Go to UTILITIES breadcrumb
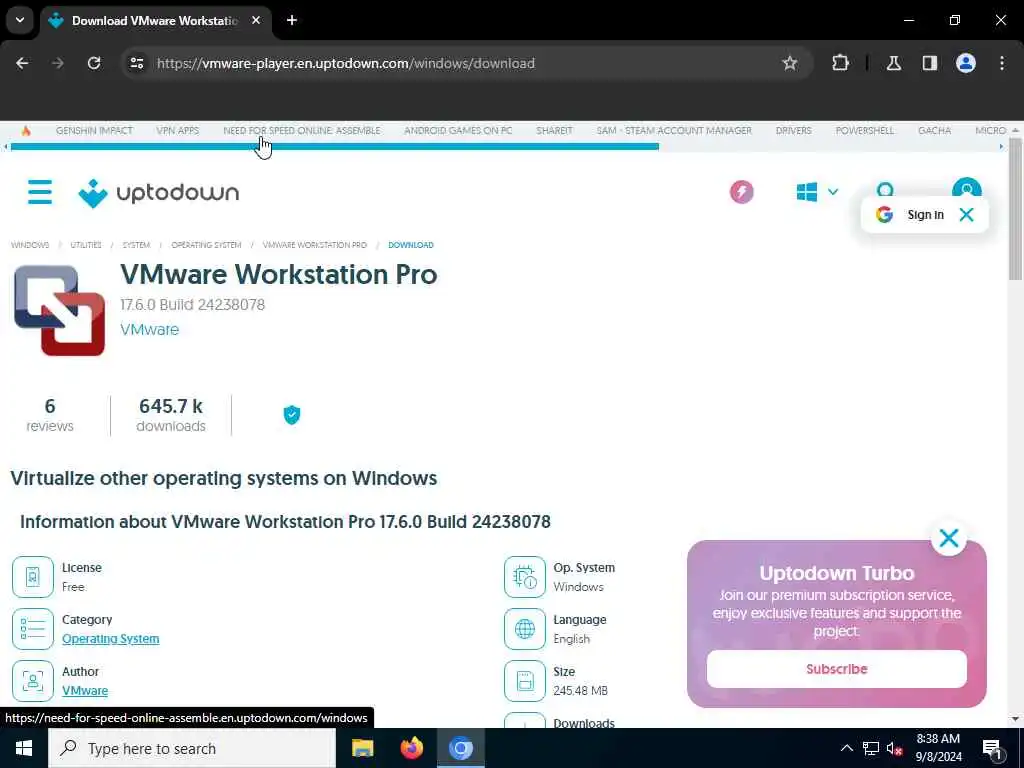Viewport: 1024px width, 768px height. click(86, 245)
